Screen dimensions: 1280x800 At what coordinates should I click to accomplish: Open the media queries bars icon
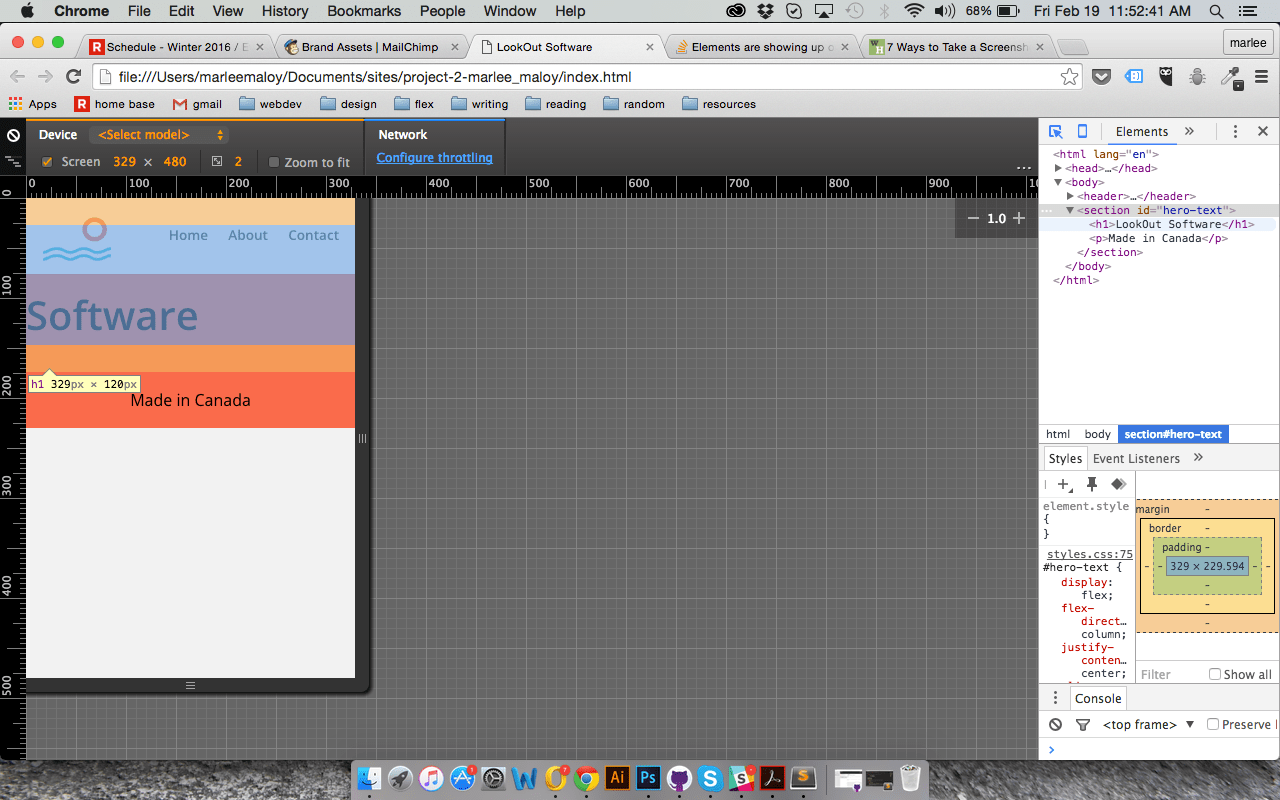pos(13,161)
